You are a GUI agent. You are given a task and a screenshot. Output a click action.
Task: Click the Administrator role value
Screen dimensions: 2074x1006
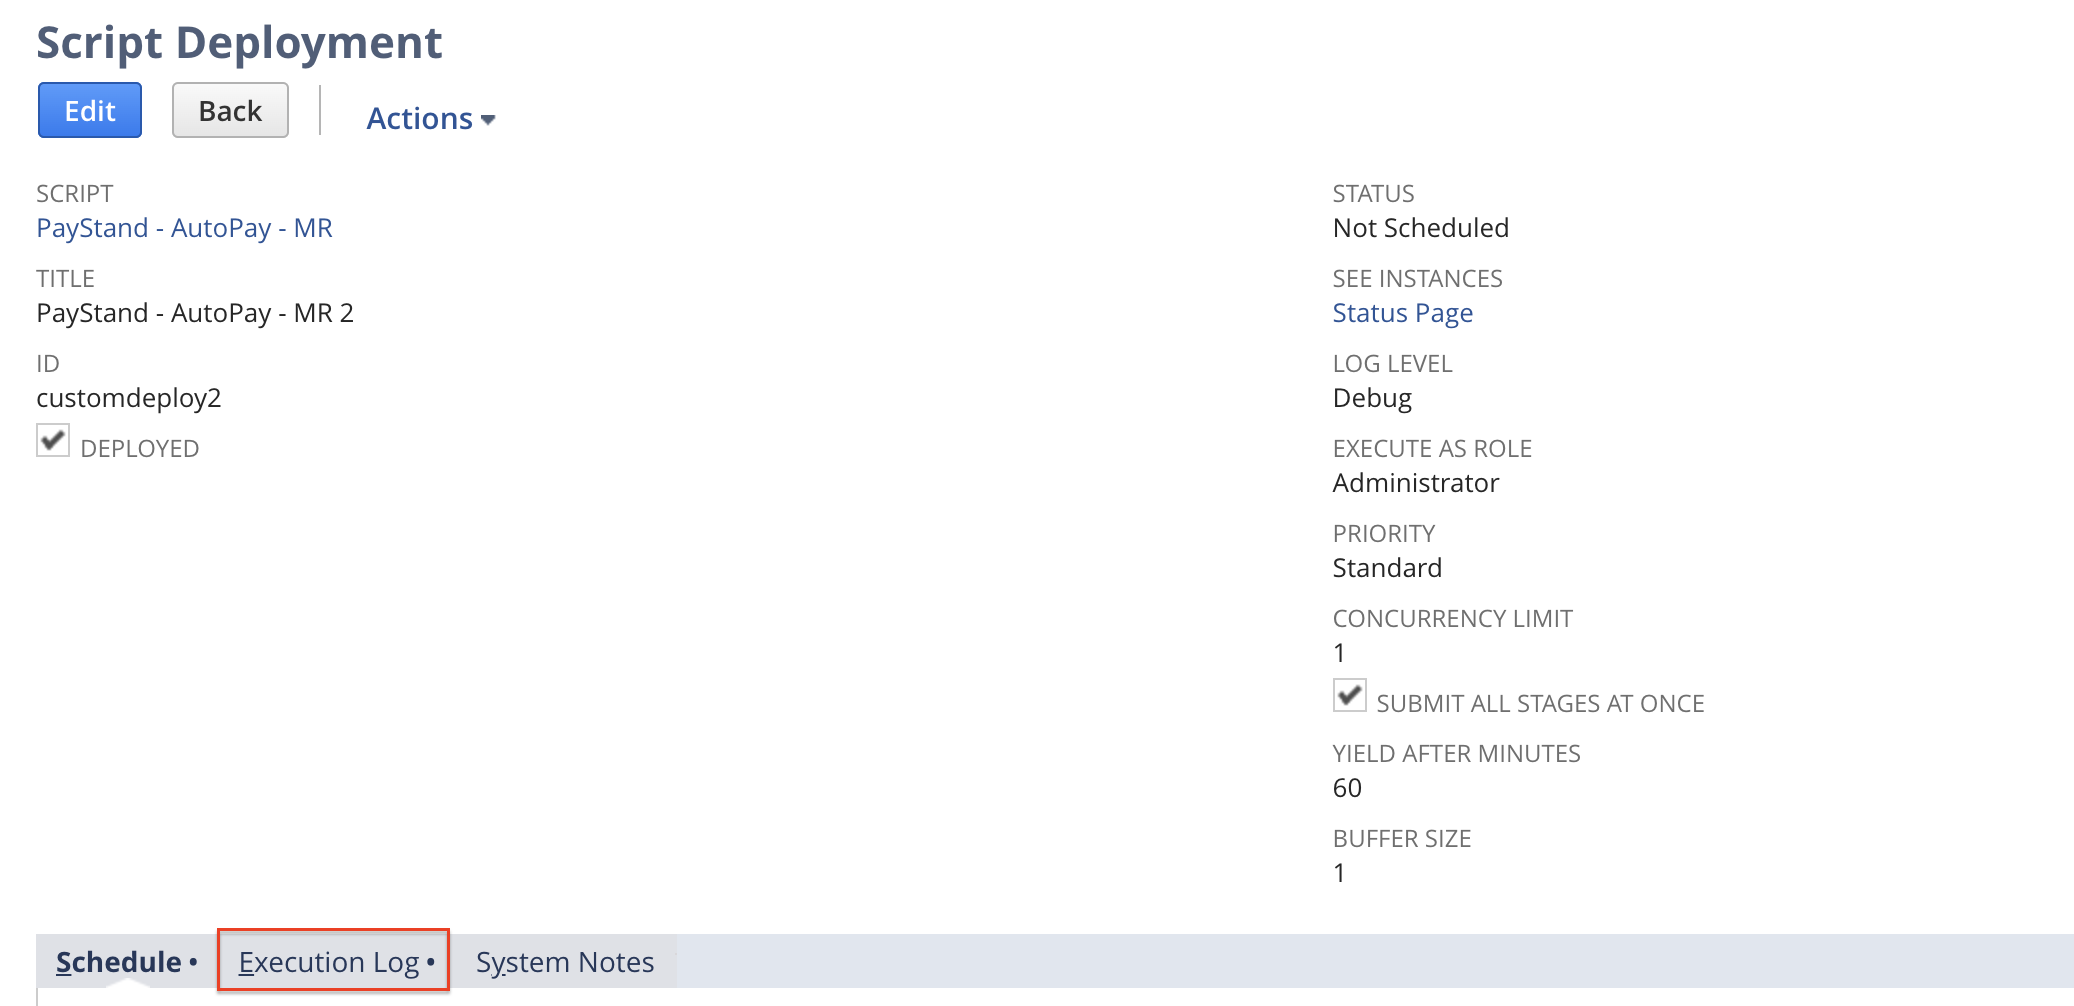(1415, 483)
